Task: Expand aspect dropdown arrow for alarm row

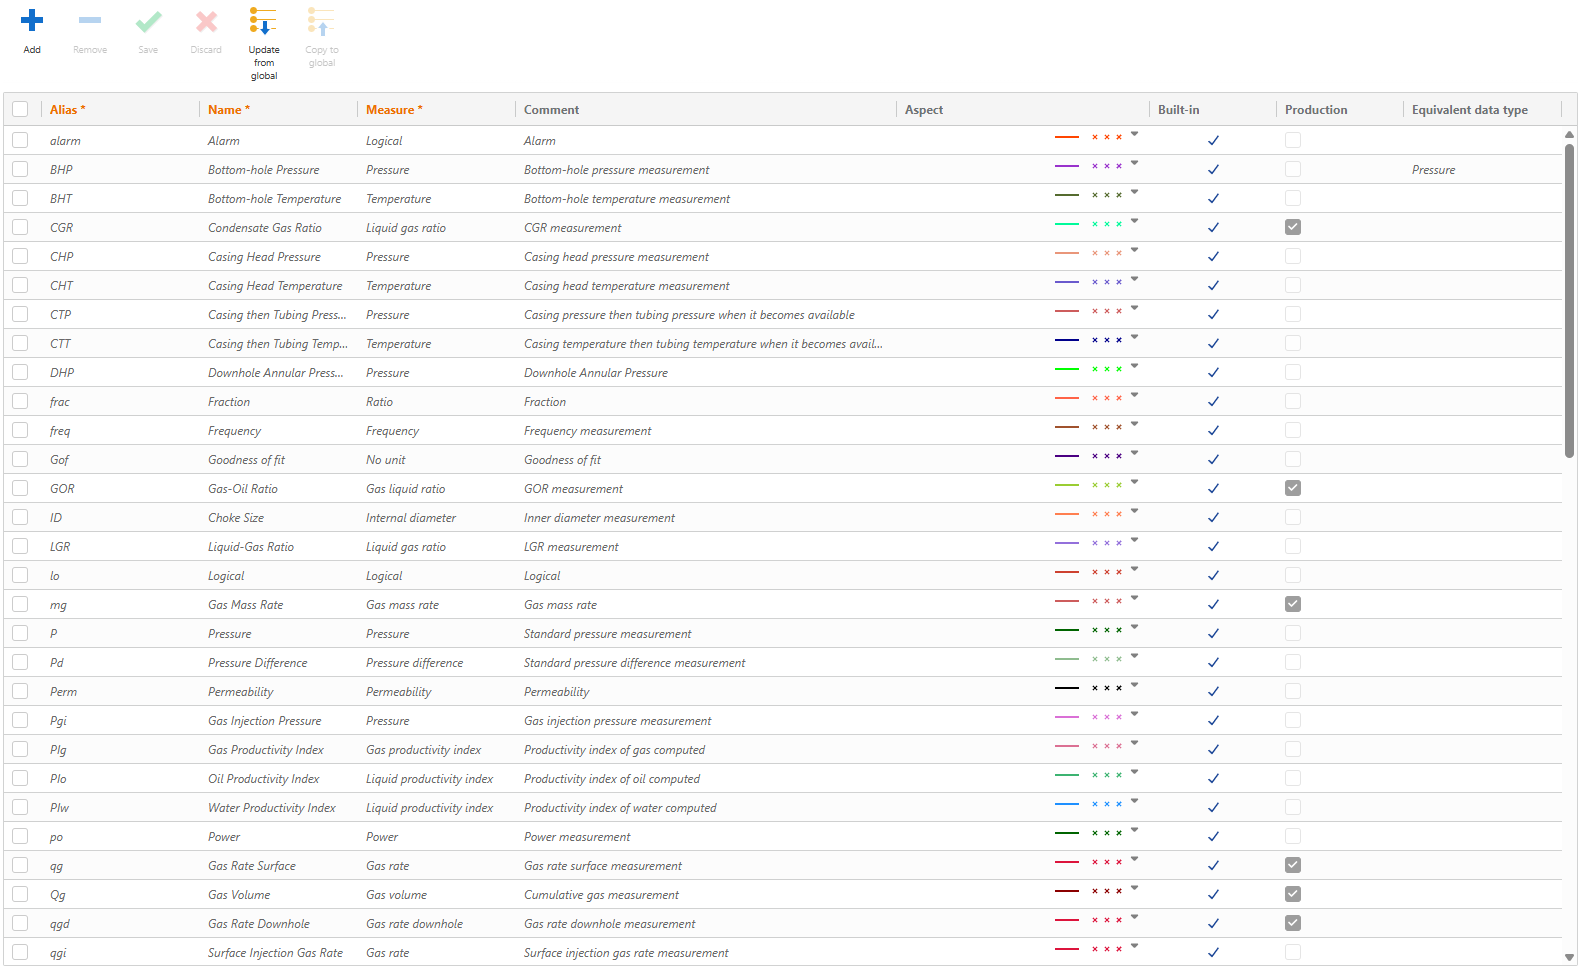Action: 1134,134
